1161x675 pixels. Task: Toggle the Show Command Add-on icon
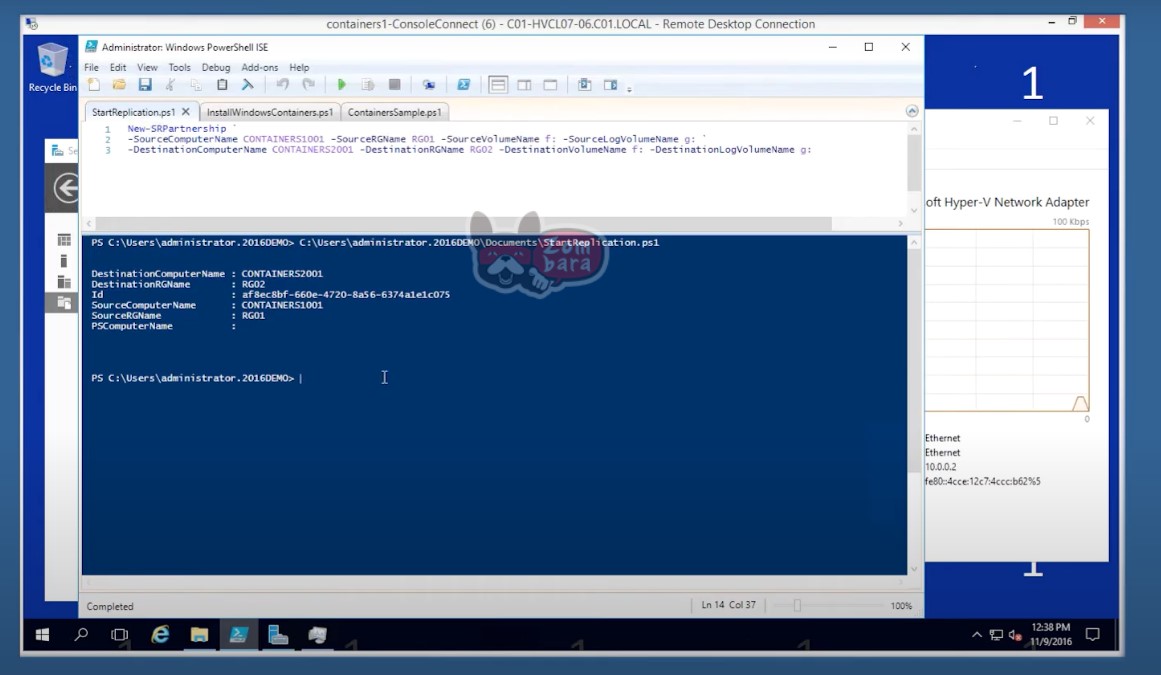[611, 85]
